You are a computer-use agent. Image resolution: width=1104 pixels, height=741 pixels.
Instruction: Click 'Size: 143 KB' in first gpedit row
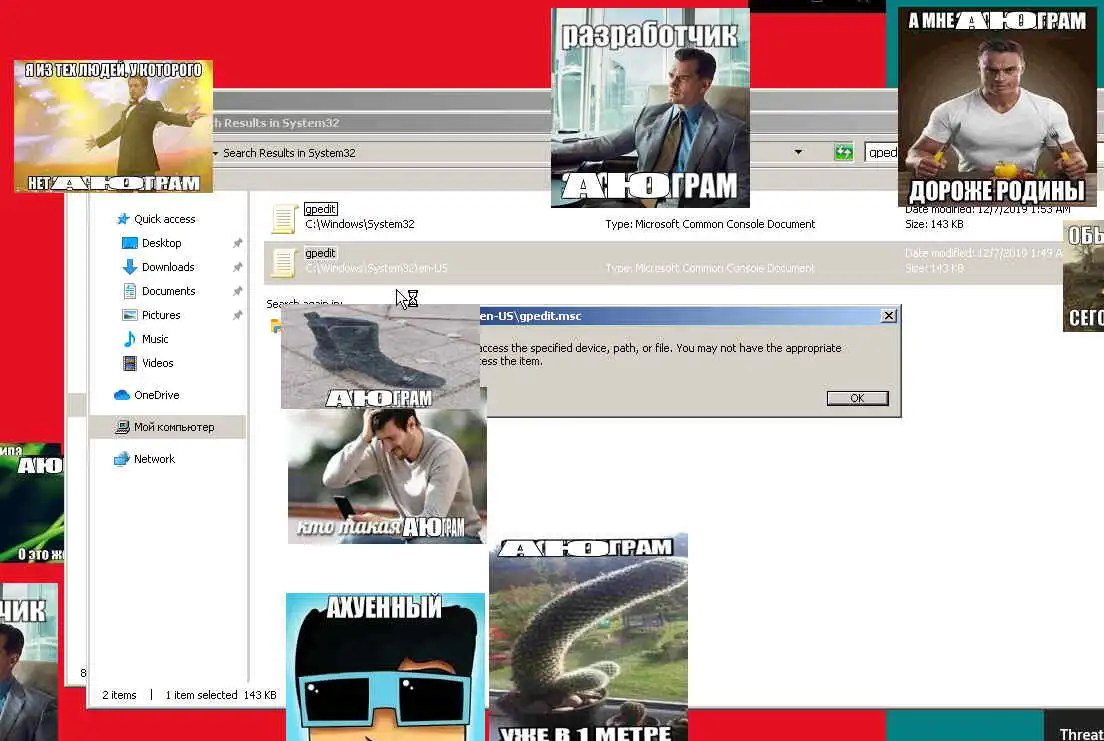pyautogui.click(x=934, y=224)
